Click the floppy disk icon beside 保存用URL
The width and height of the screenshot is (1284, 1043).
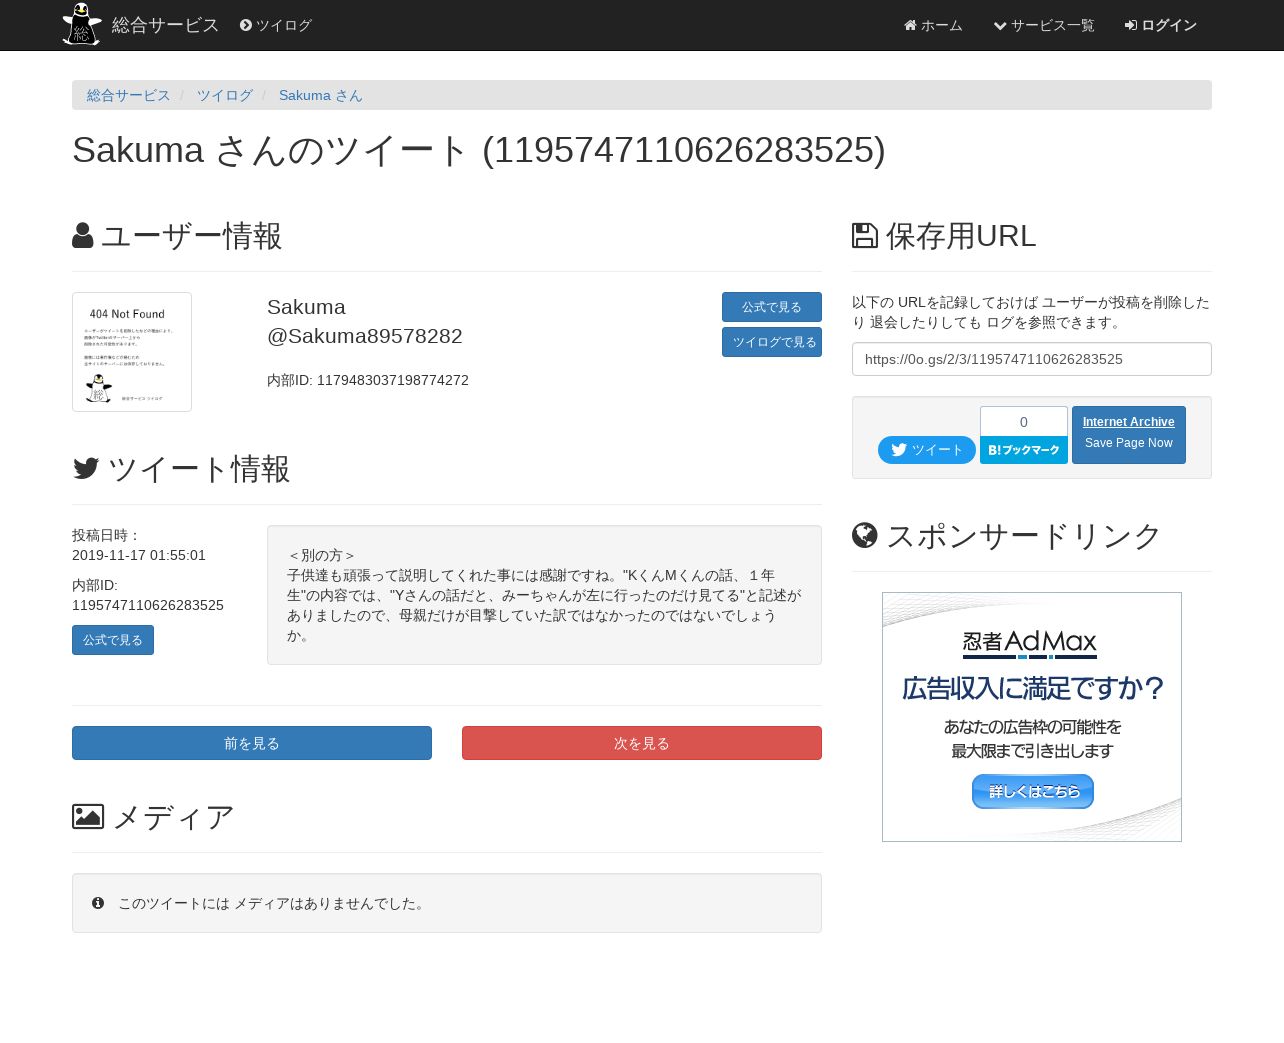[x=865, y=236]
